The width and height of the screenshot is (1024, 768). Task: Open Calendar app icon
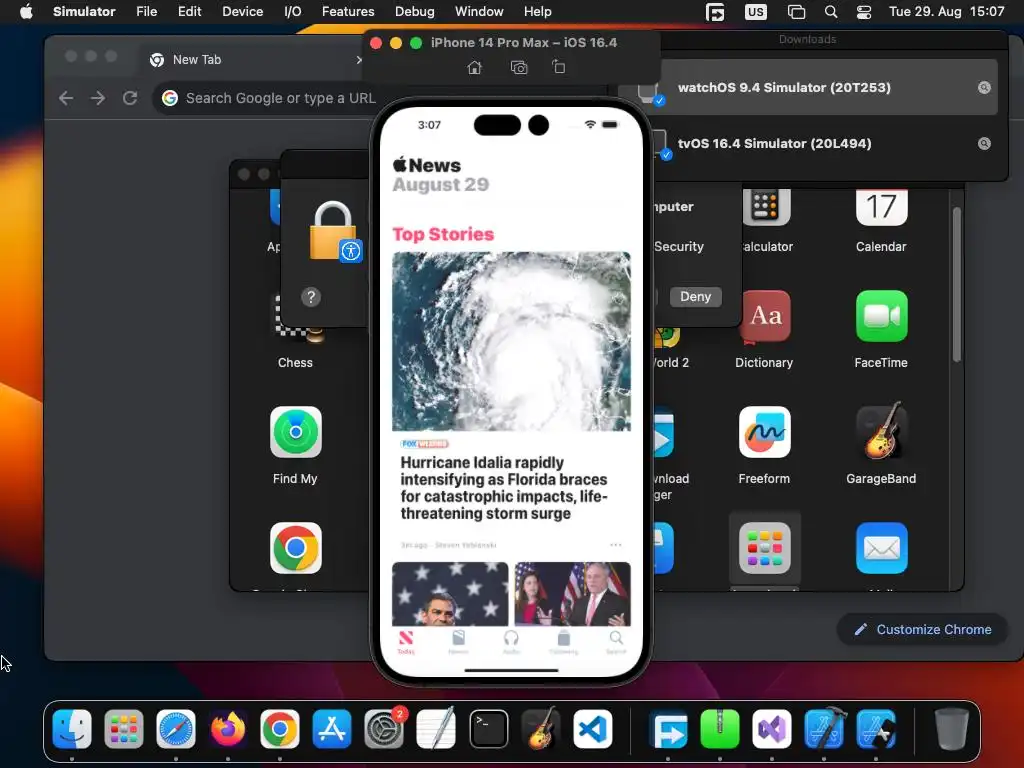tap(881, 208)
